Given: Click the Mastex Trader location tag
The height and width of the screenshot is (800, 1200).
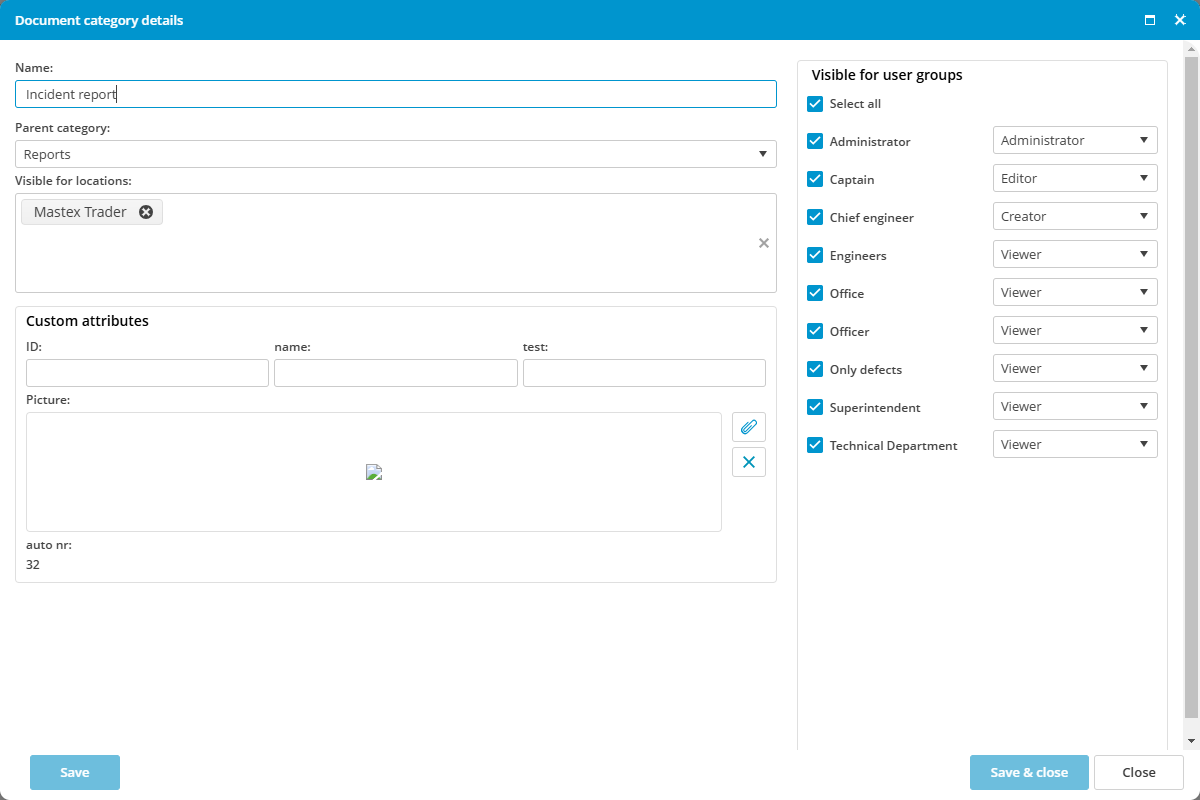Looking at the screenshot, I should pyautogui.click(x=92, y=212).
